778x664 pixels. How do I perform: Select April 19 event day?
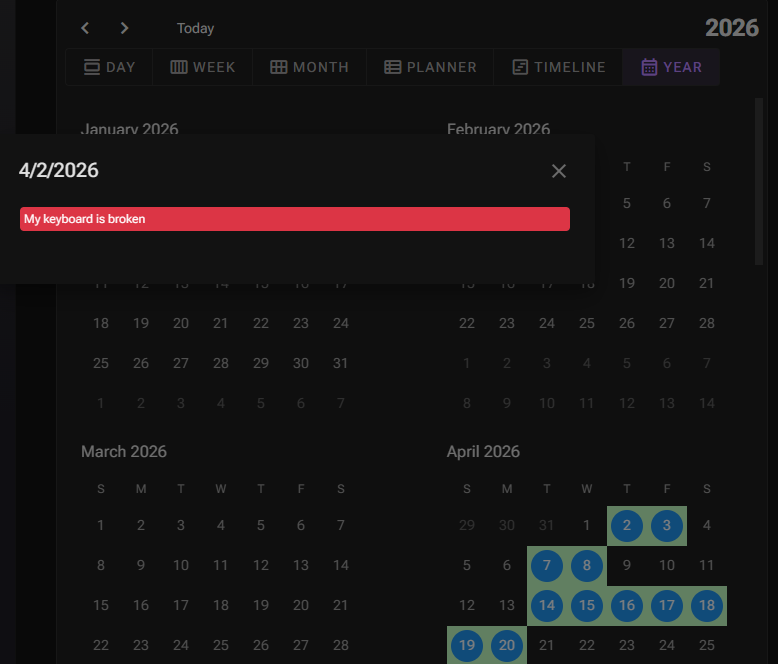pos(467,645)
